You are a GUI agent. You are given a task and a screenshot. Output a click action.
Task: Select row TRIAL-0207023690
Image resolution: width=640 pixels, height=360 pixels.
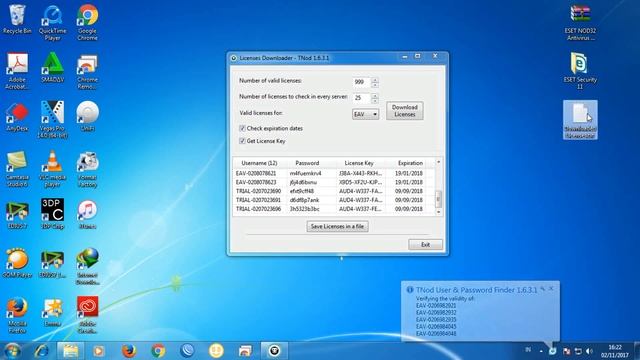click(334, 191)
